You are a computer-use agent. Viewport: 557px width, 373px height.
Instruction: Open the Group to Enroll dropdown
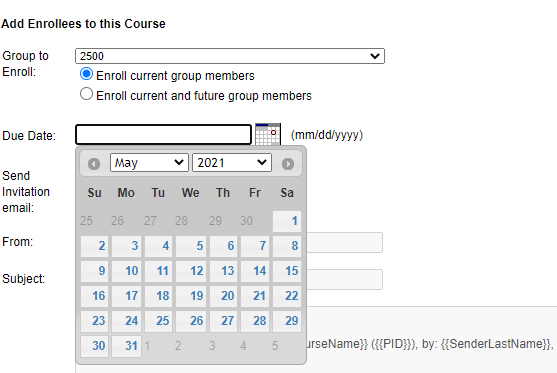(x=230, y=56)
